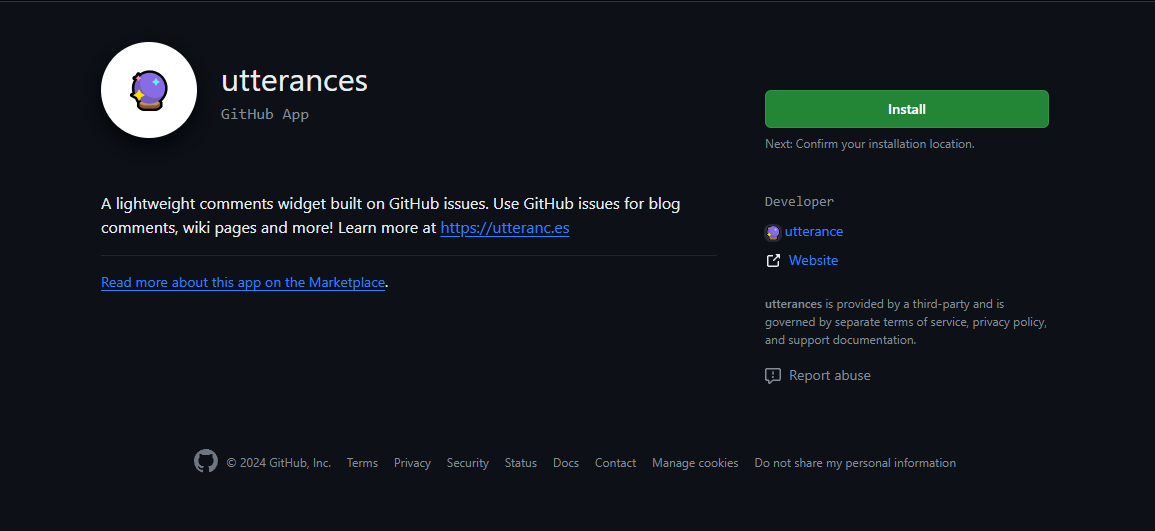This screenshot has height=531, width=1155.
Task: Open the https://utteranc.es link
Action: 505,228
